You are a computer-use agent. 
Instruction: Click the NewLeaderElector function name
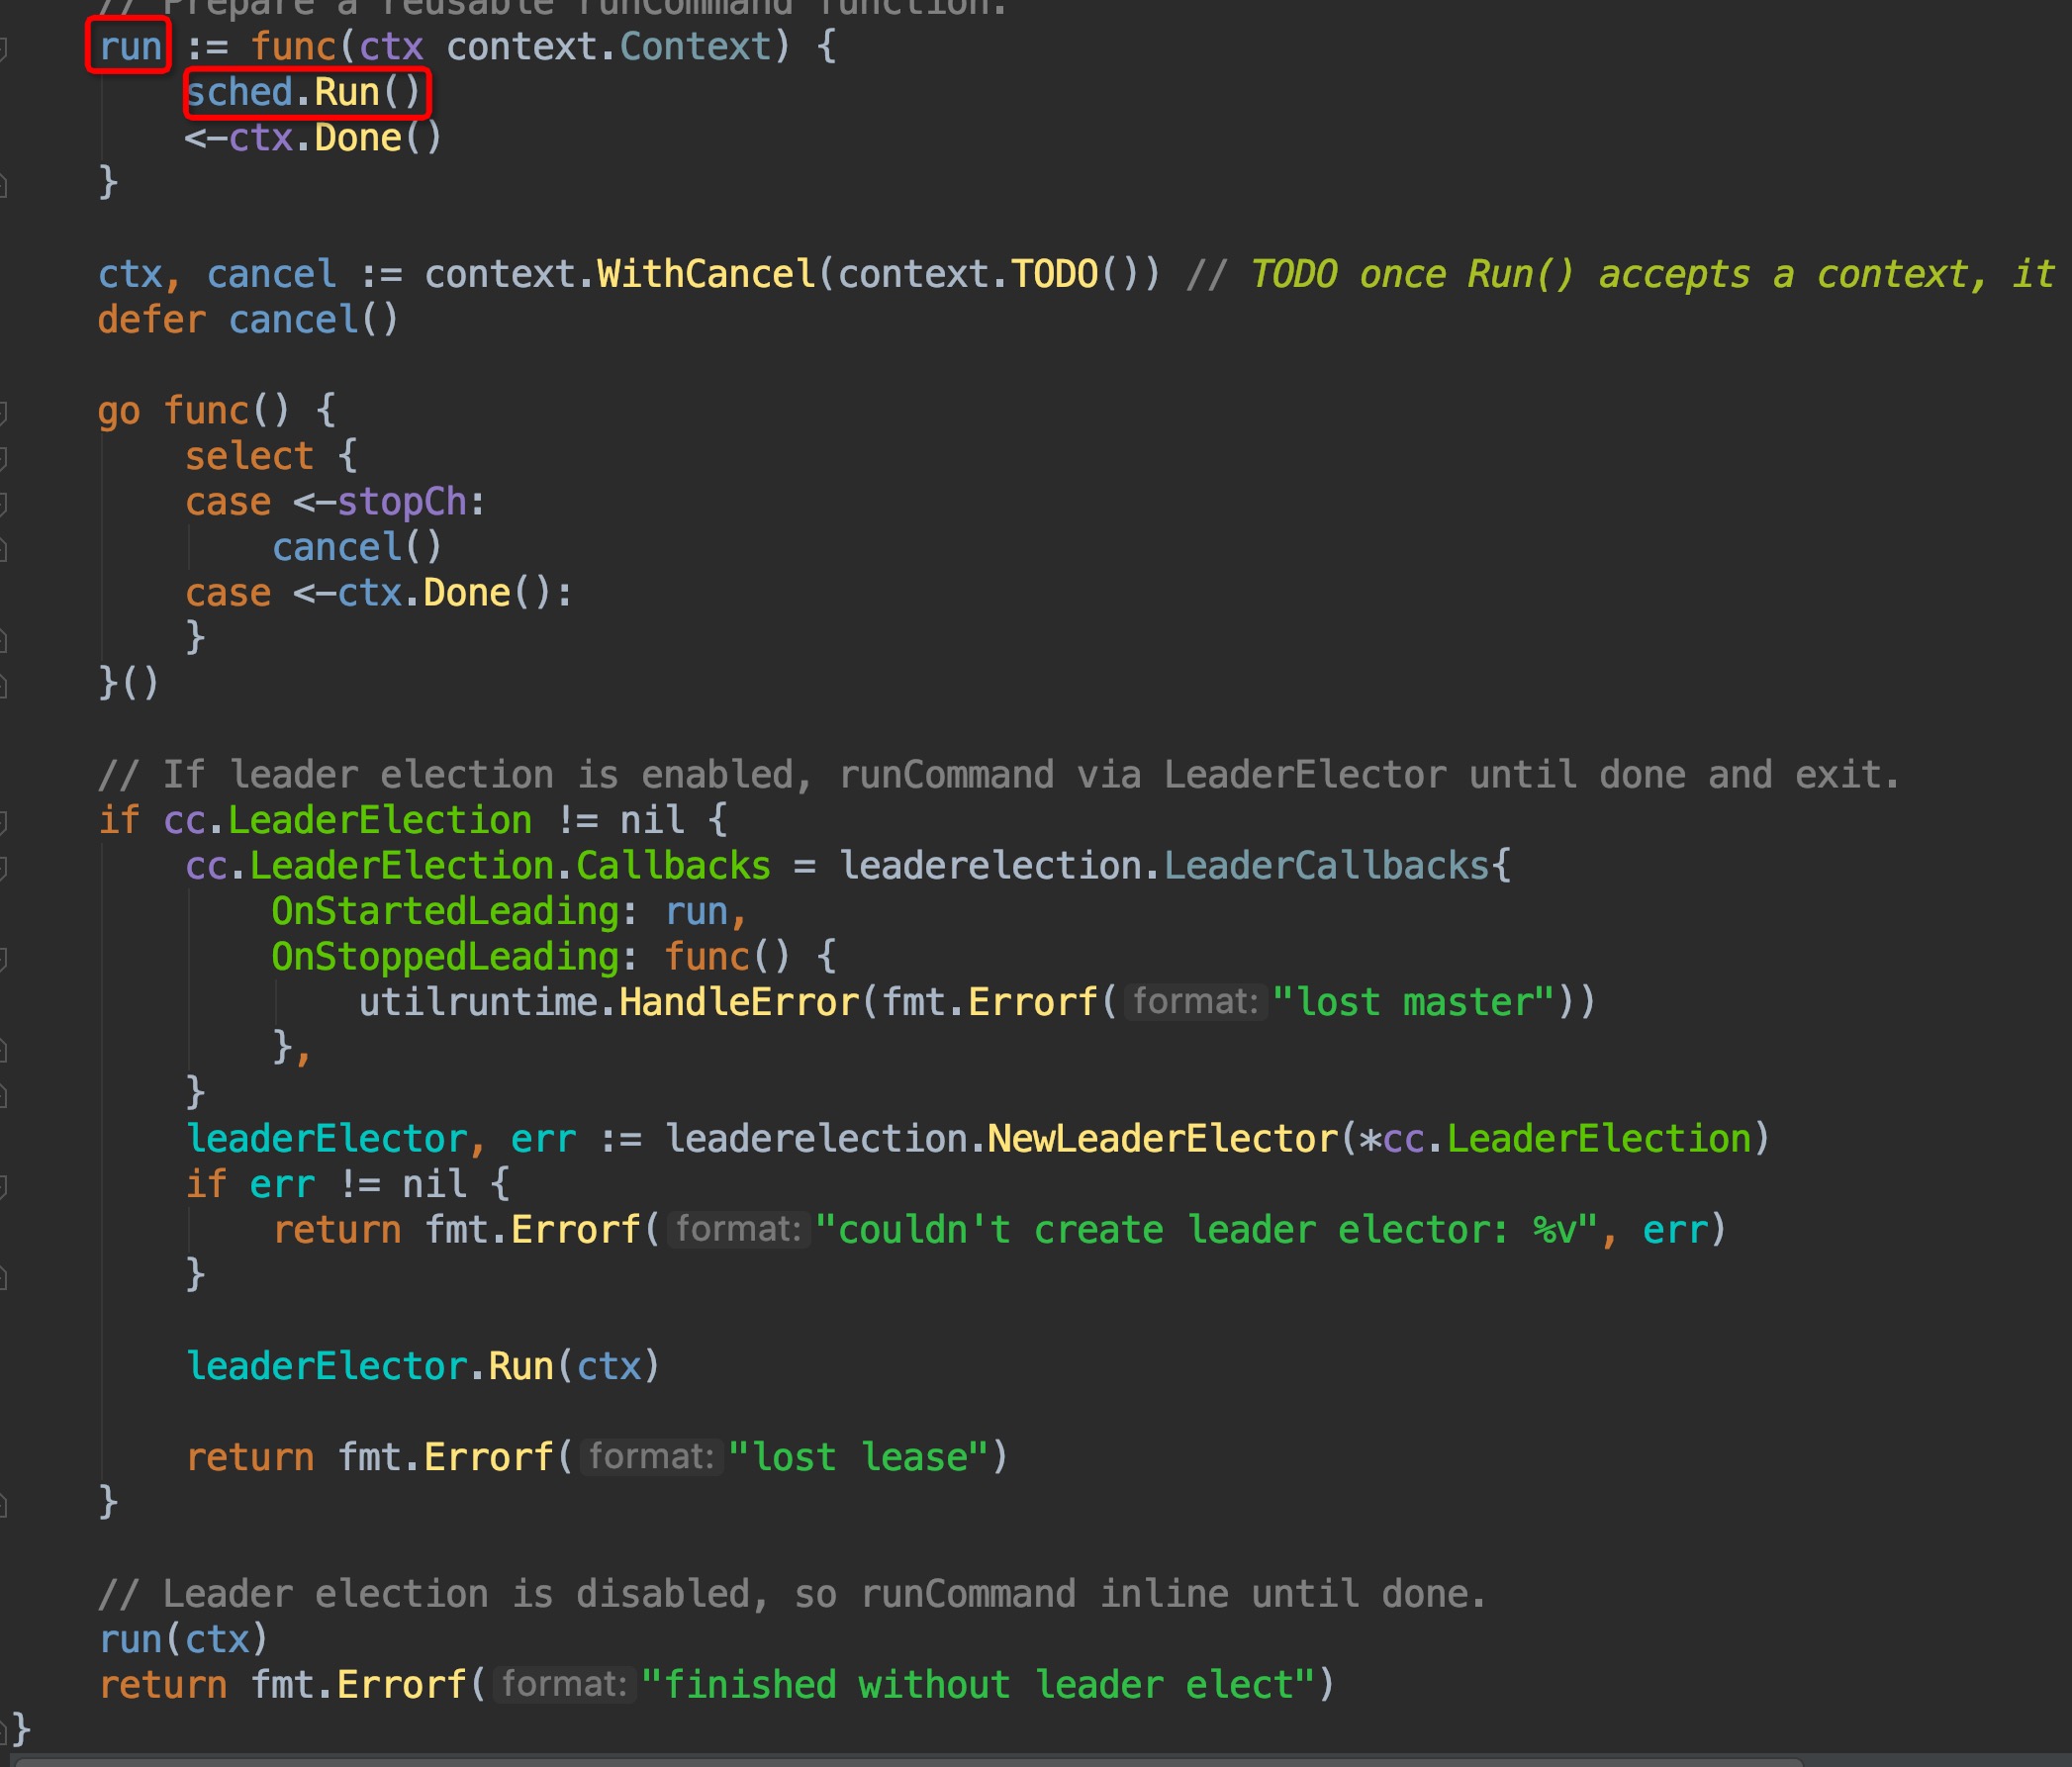tap(1162, 1138)
